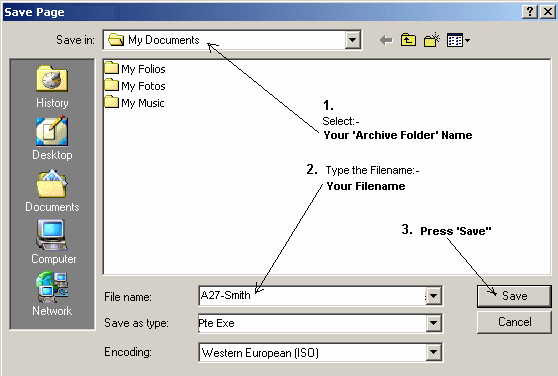
Task: Open Network in the places bar
Action: click(x=52, y=294)
